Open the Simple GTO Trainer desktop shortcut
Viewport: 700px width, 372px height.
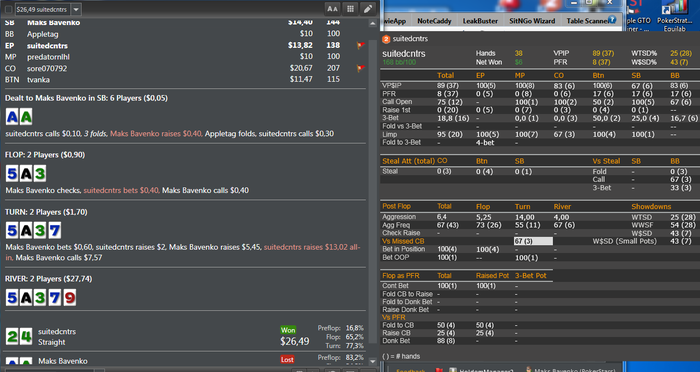pos(639,16)
